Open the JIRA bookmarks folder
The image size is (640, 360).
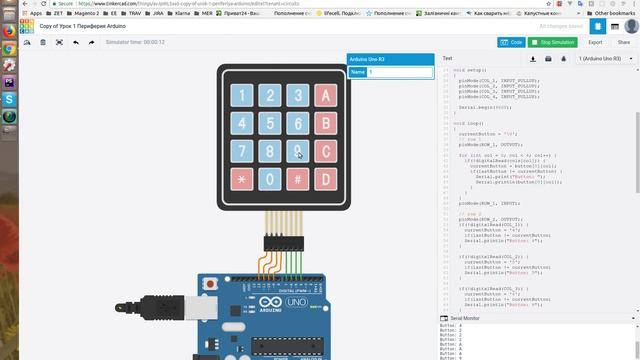154,13
